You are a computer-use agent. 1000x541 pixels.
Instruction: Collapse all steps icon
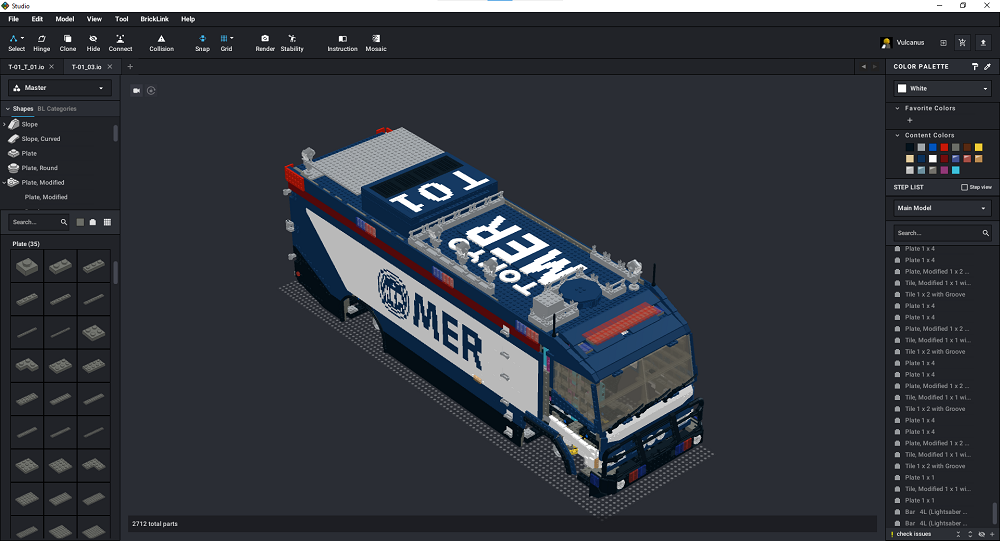pyautogui.click(x=958, y=534)
